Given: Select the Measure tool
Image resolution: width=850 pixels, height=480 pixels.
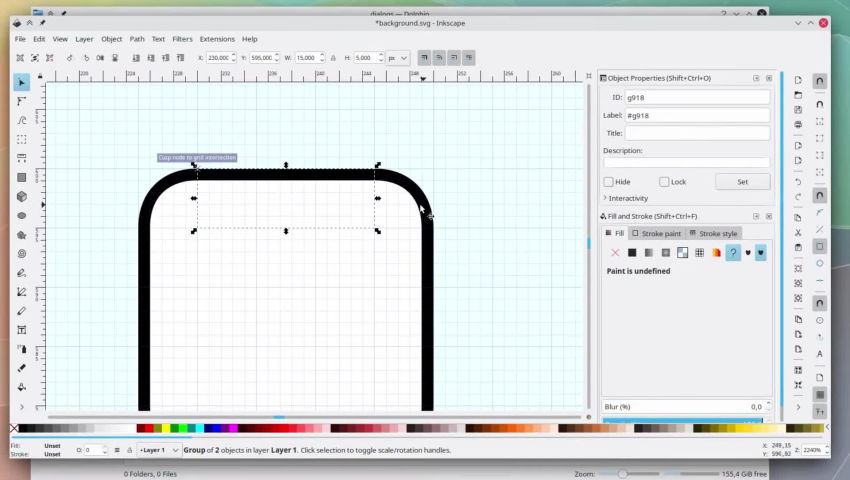Looking at the screenshot, I should click(22, 158).
